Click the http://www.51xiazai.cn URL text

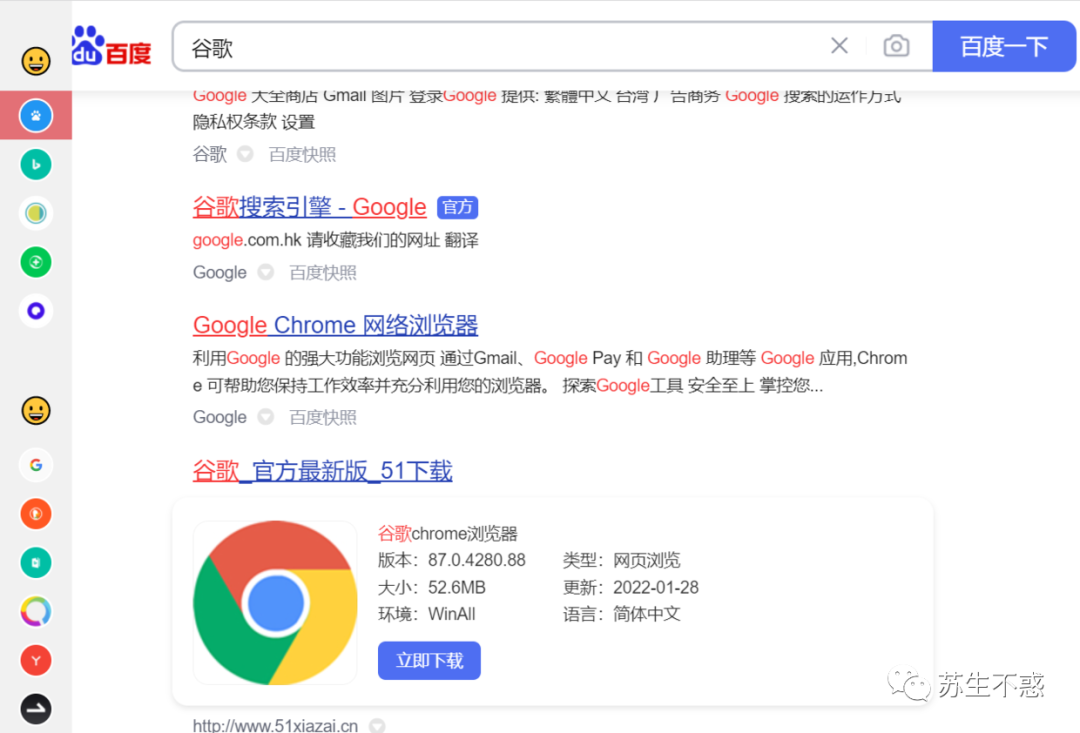coord(276,725)
